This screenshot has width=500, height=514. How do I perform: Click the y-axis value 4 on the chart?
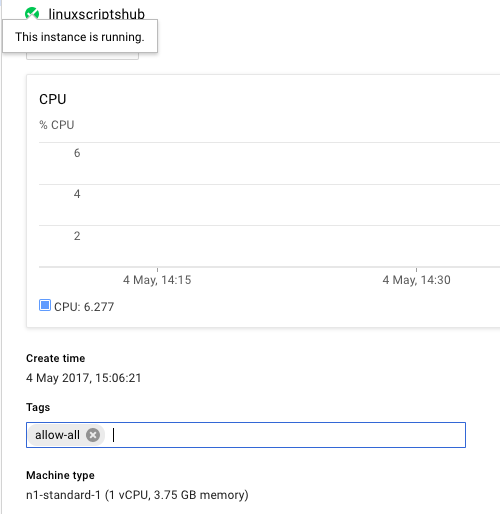[77, 194]
